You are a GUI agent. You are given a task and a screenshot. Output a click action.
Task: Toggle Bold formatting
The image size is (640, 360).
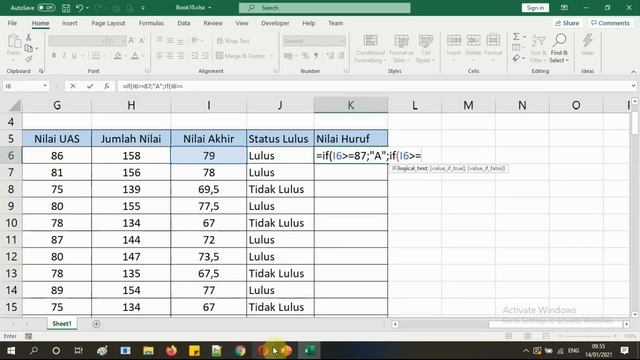[54, 56]
